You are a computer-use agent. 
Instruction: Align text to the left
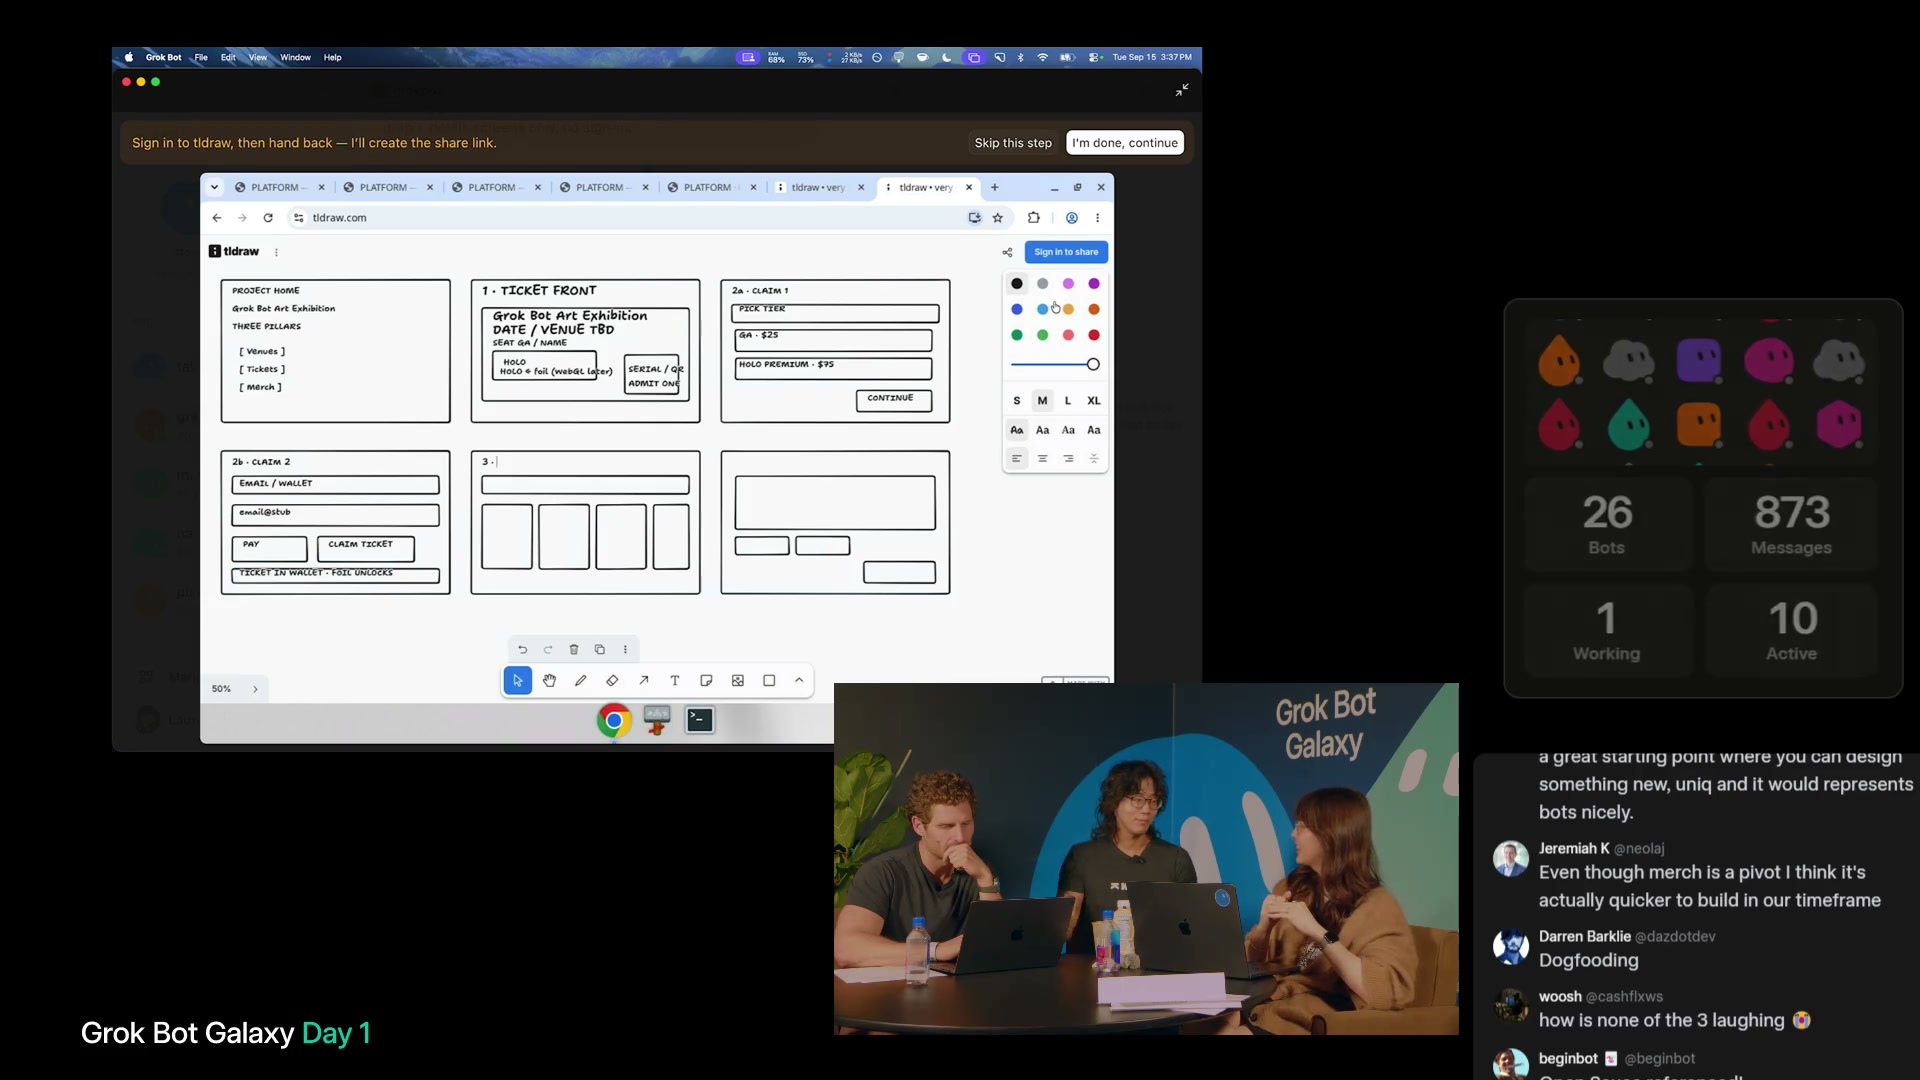pyautogui.click(x=1017, y=459)
